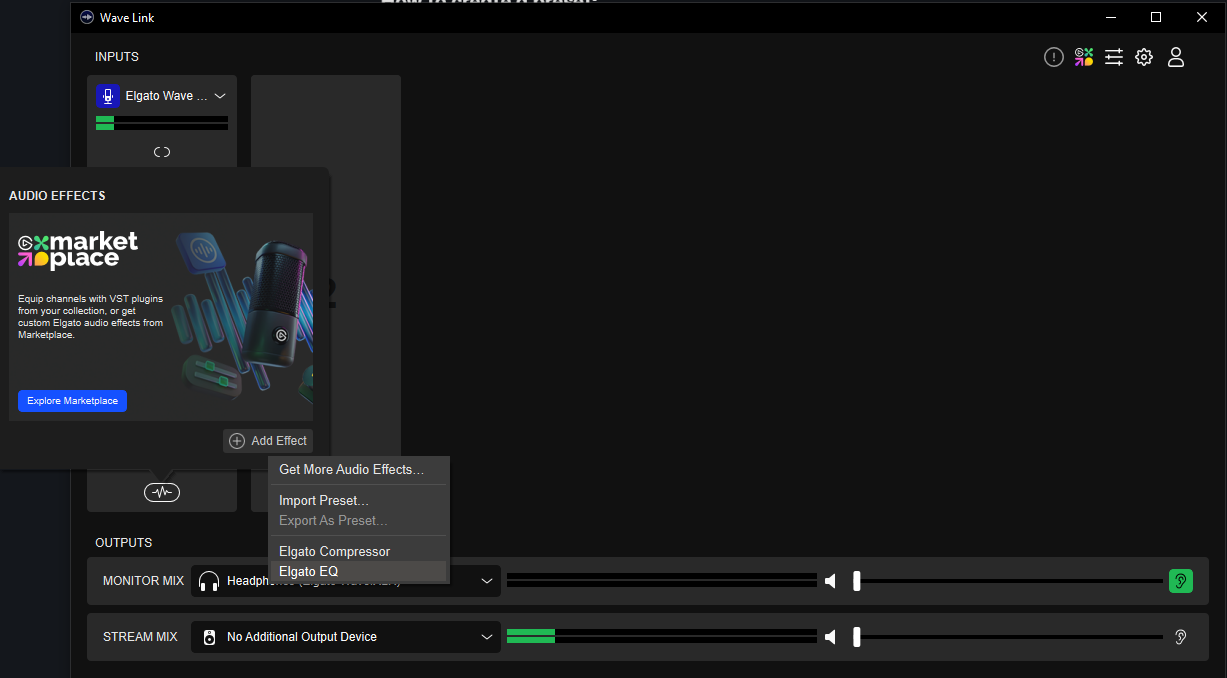1227x678 pixels.
Task: Click the Add Effect button
Action: tap(268, 441)
